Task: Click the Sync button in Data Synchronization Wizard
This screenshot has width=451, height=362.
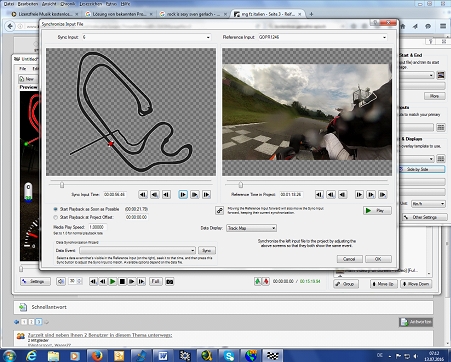Action: point(207,250)
